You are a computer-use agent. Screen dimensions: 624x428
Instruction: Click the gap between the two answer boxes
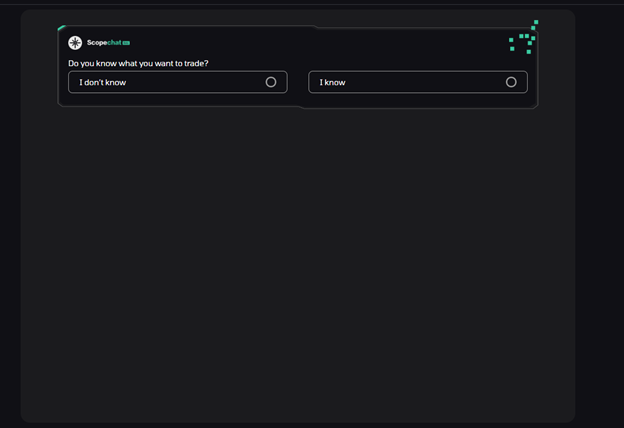298,82
